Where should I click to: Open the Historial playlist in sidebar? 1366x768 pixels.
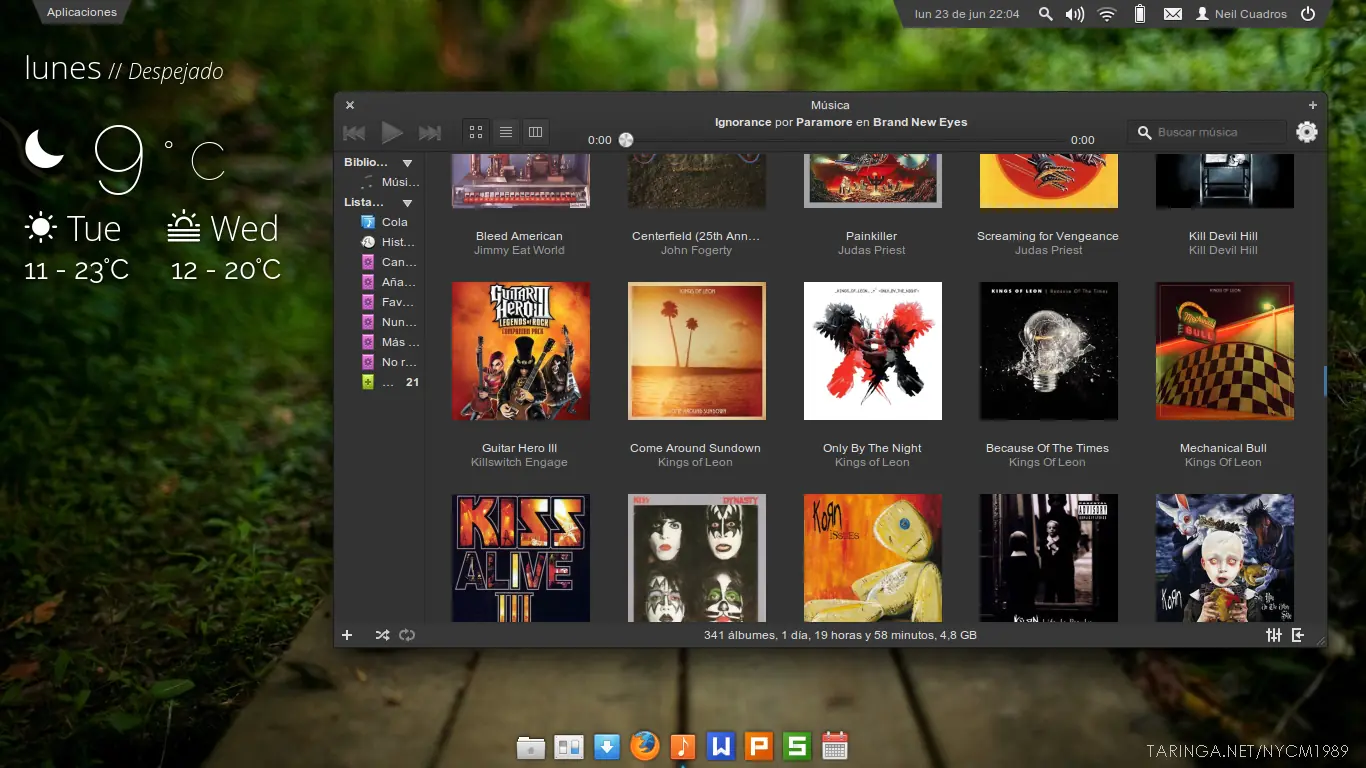[x=397, y=242]
